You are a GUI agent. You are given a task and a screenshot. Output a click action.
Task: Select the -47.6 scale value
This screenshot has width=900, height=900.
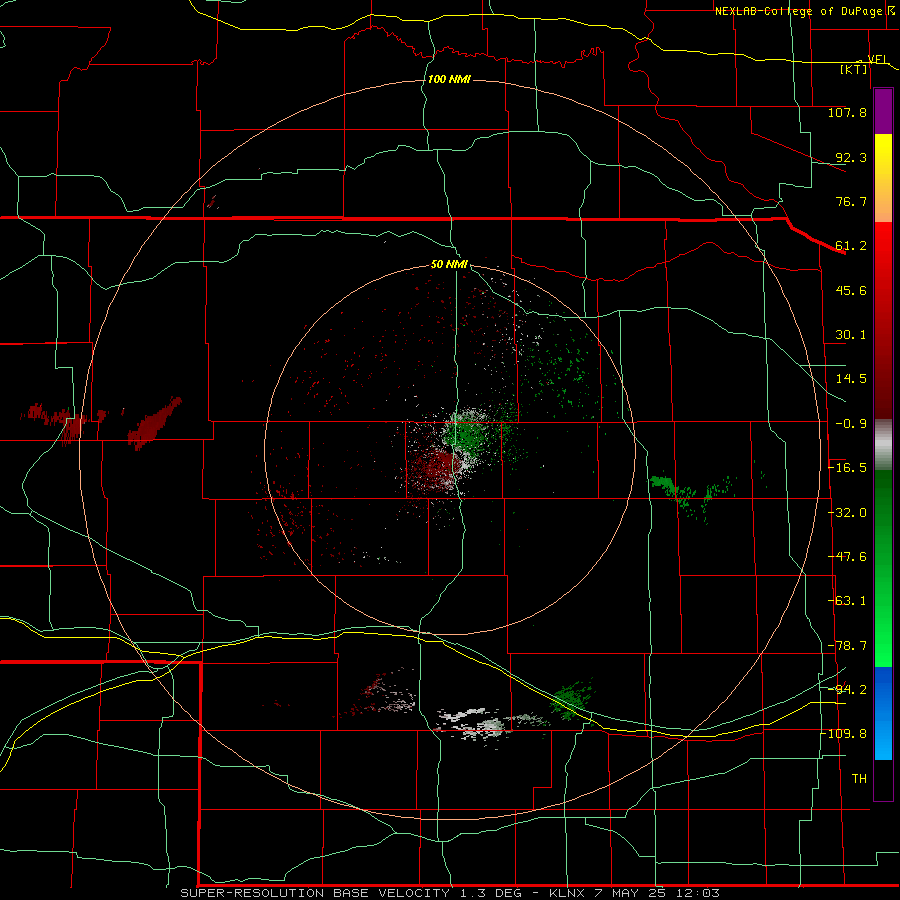click(847, 557)
